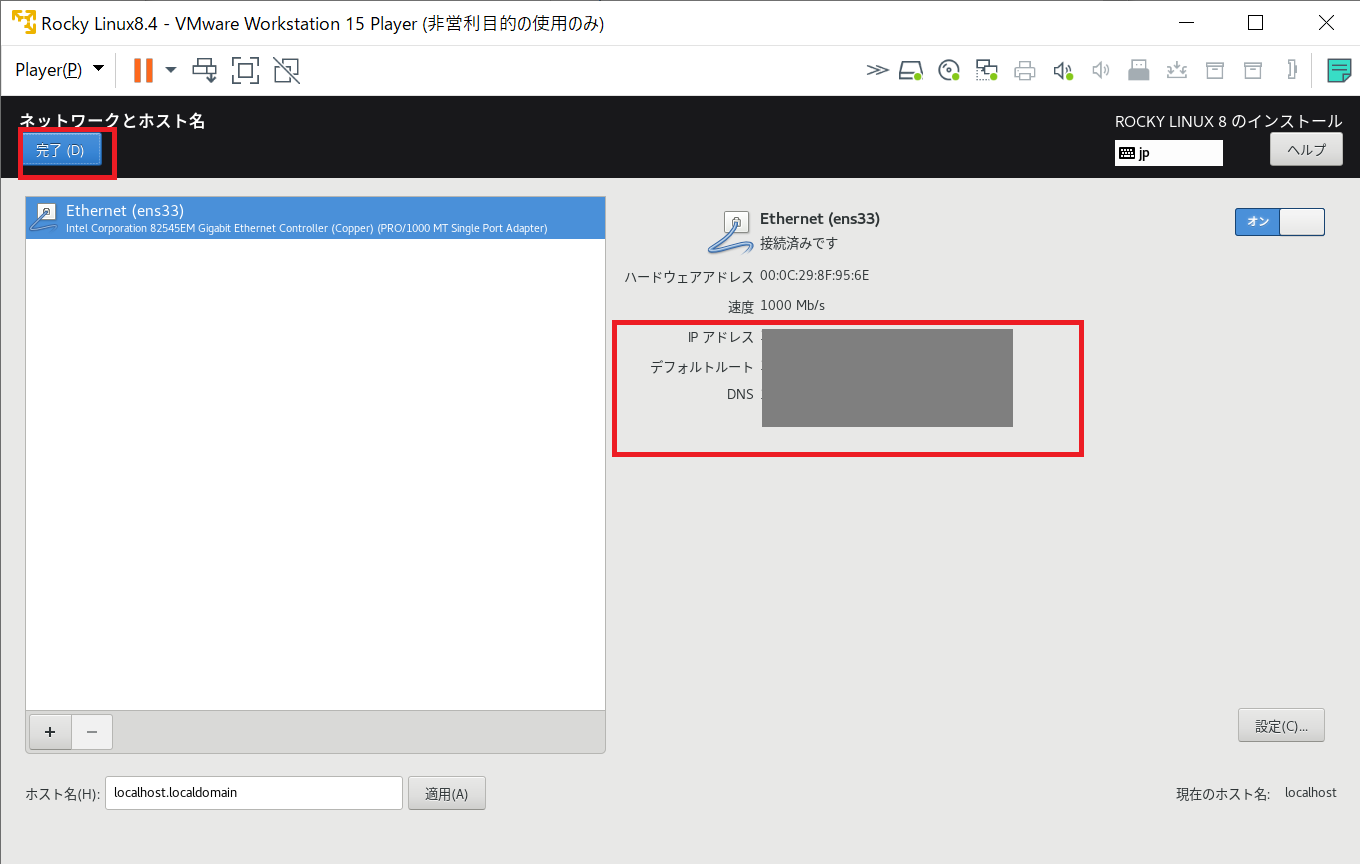This screenshot has width=1360, height=864.
Task: Open the green notes message icon
Action: pyautogui.click(x=1339, y=70)
